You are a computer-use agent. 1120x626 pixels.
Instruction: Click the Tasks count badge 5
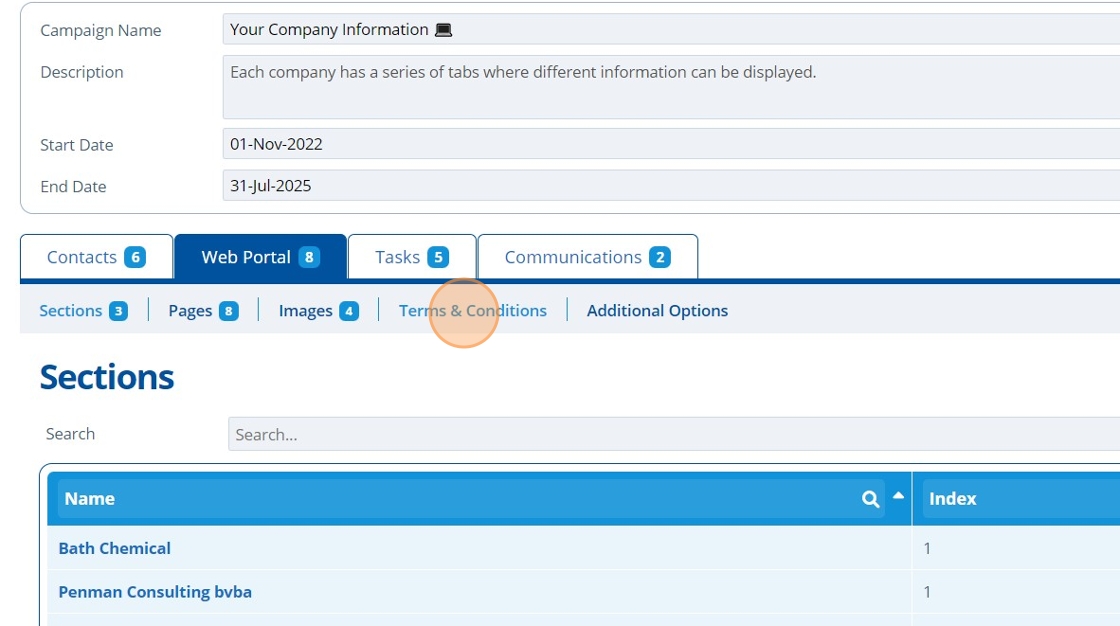coord(438,257)
